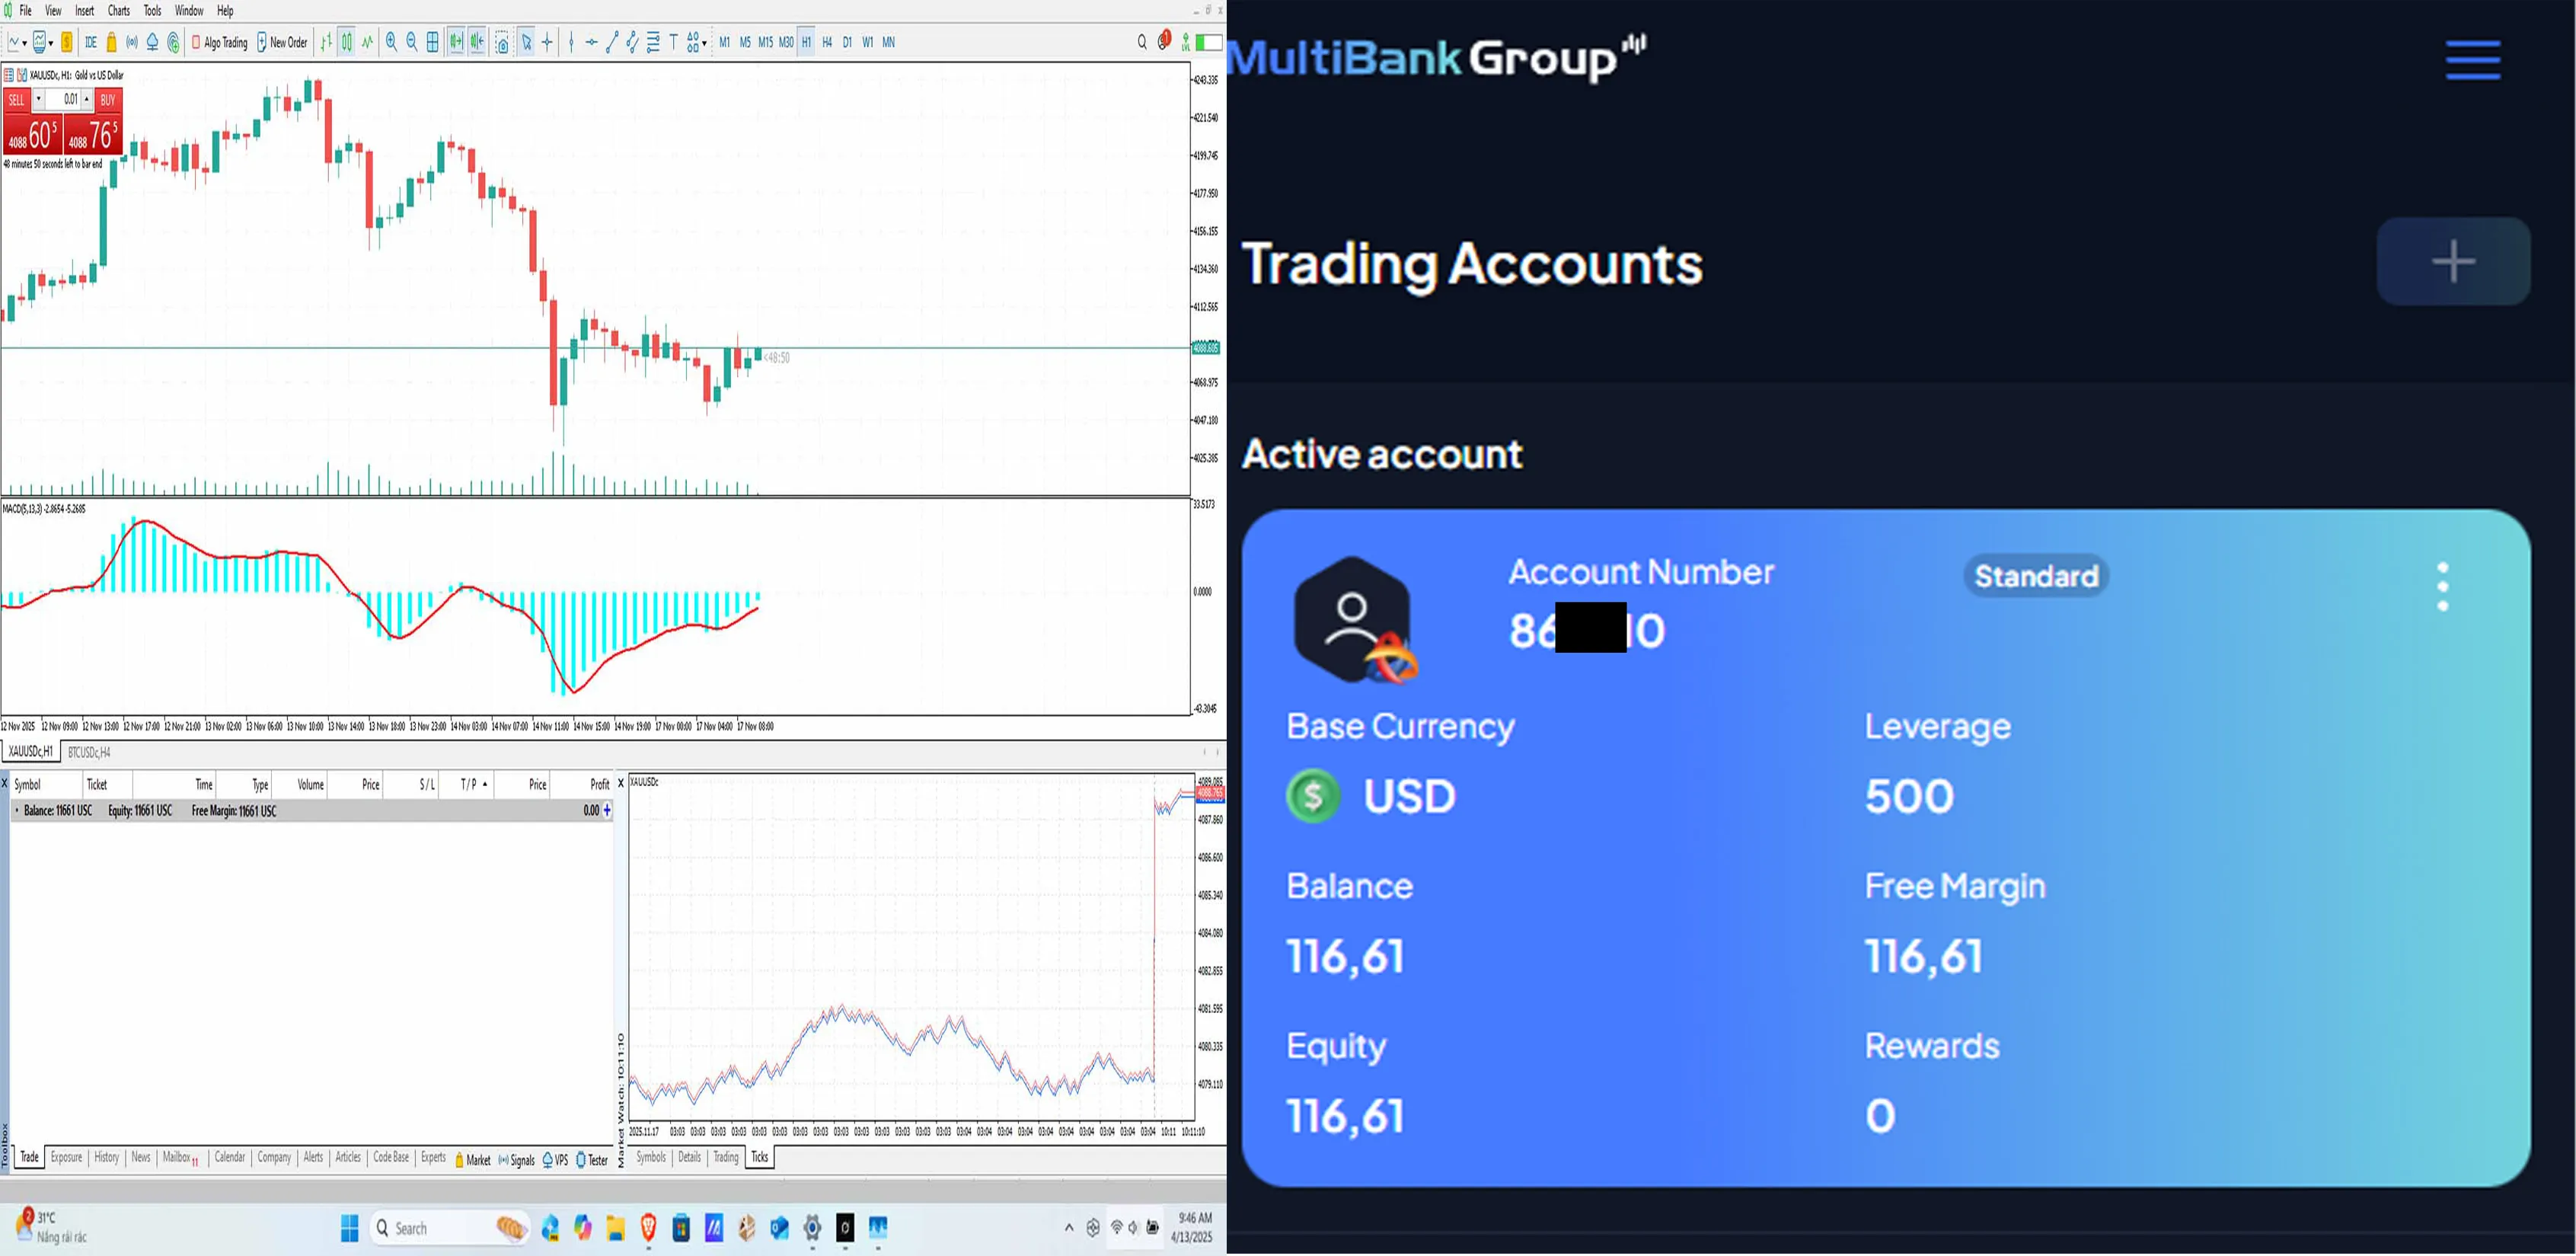This screenshot has height=1256, width=2576.
Task: Set timeframe to H4
Action: pos(827,42)
